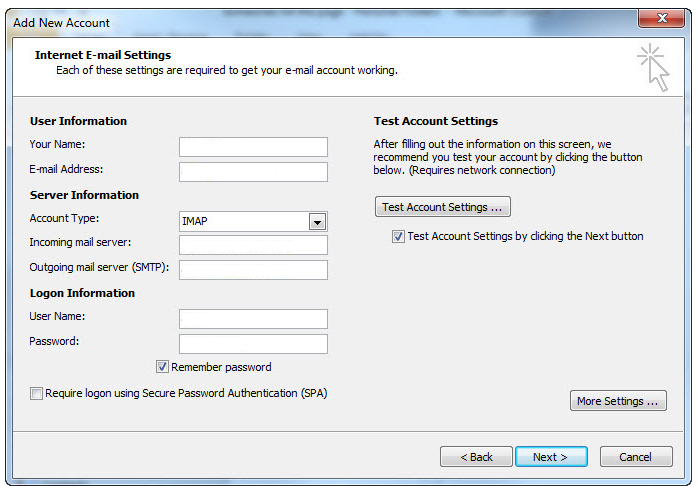Screen dimensions: 698x491
Task: Click the Outgoing mail server (SMTP) field
Action: [x=253, y=270]
